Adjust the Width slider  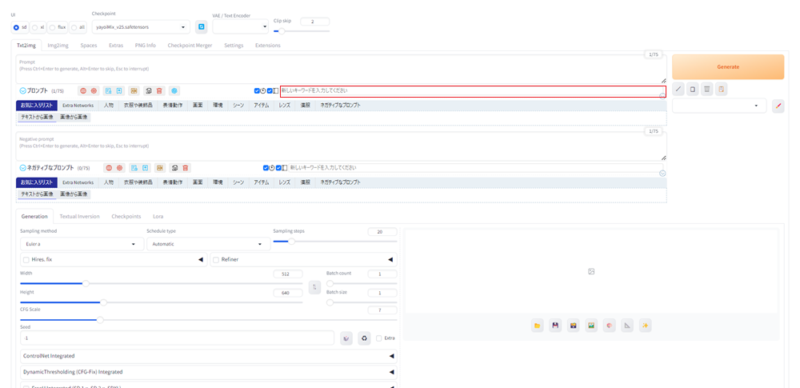(161, 283)
